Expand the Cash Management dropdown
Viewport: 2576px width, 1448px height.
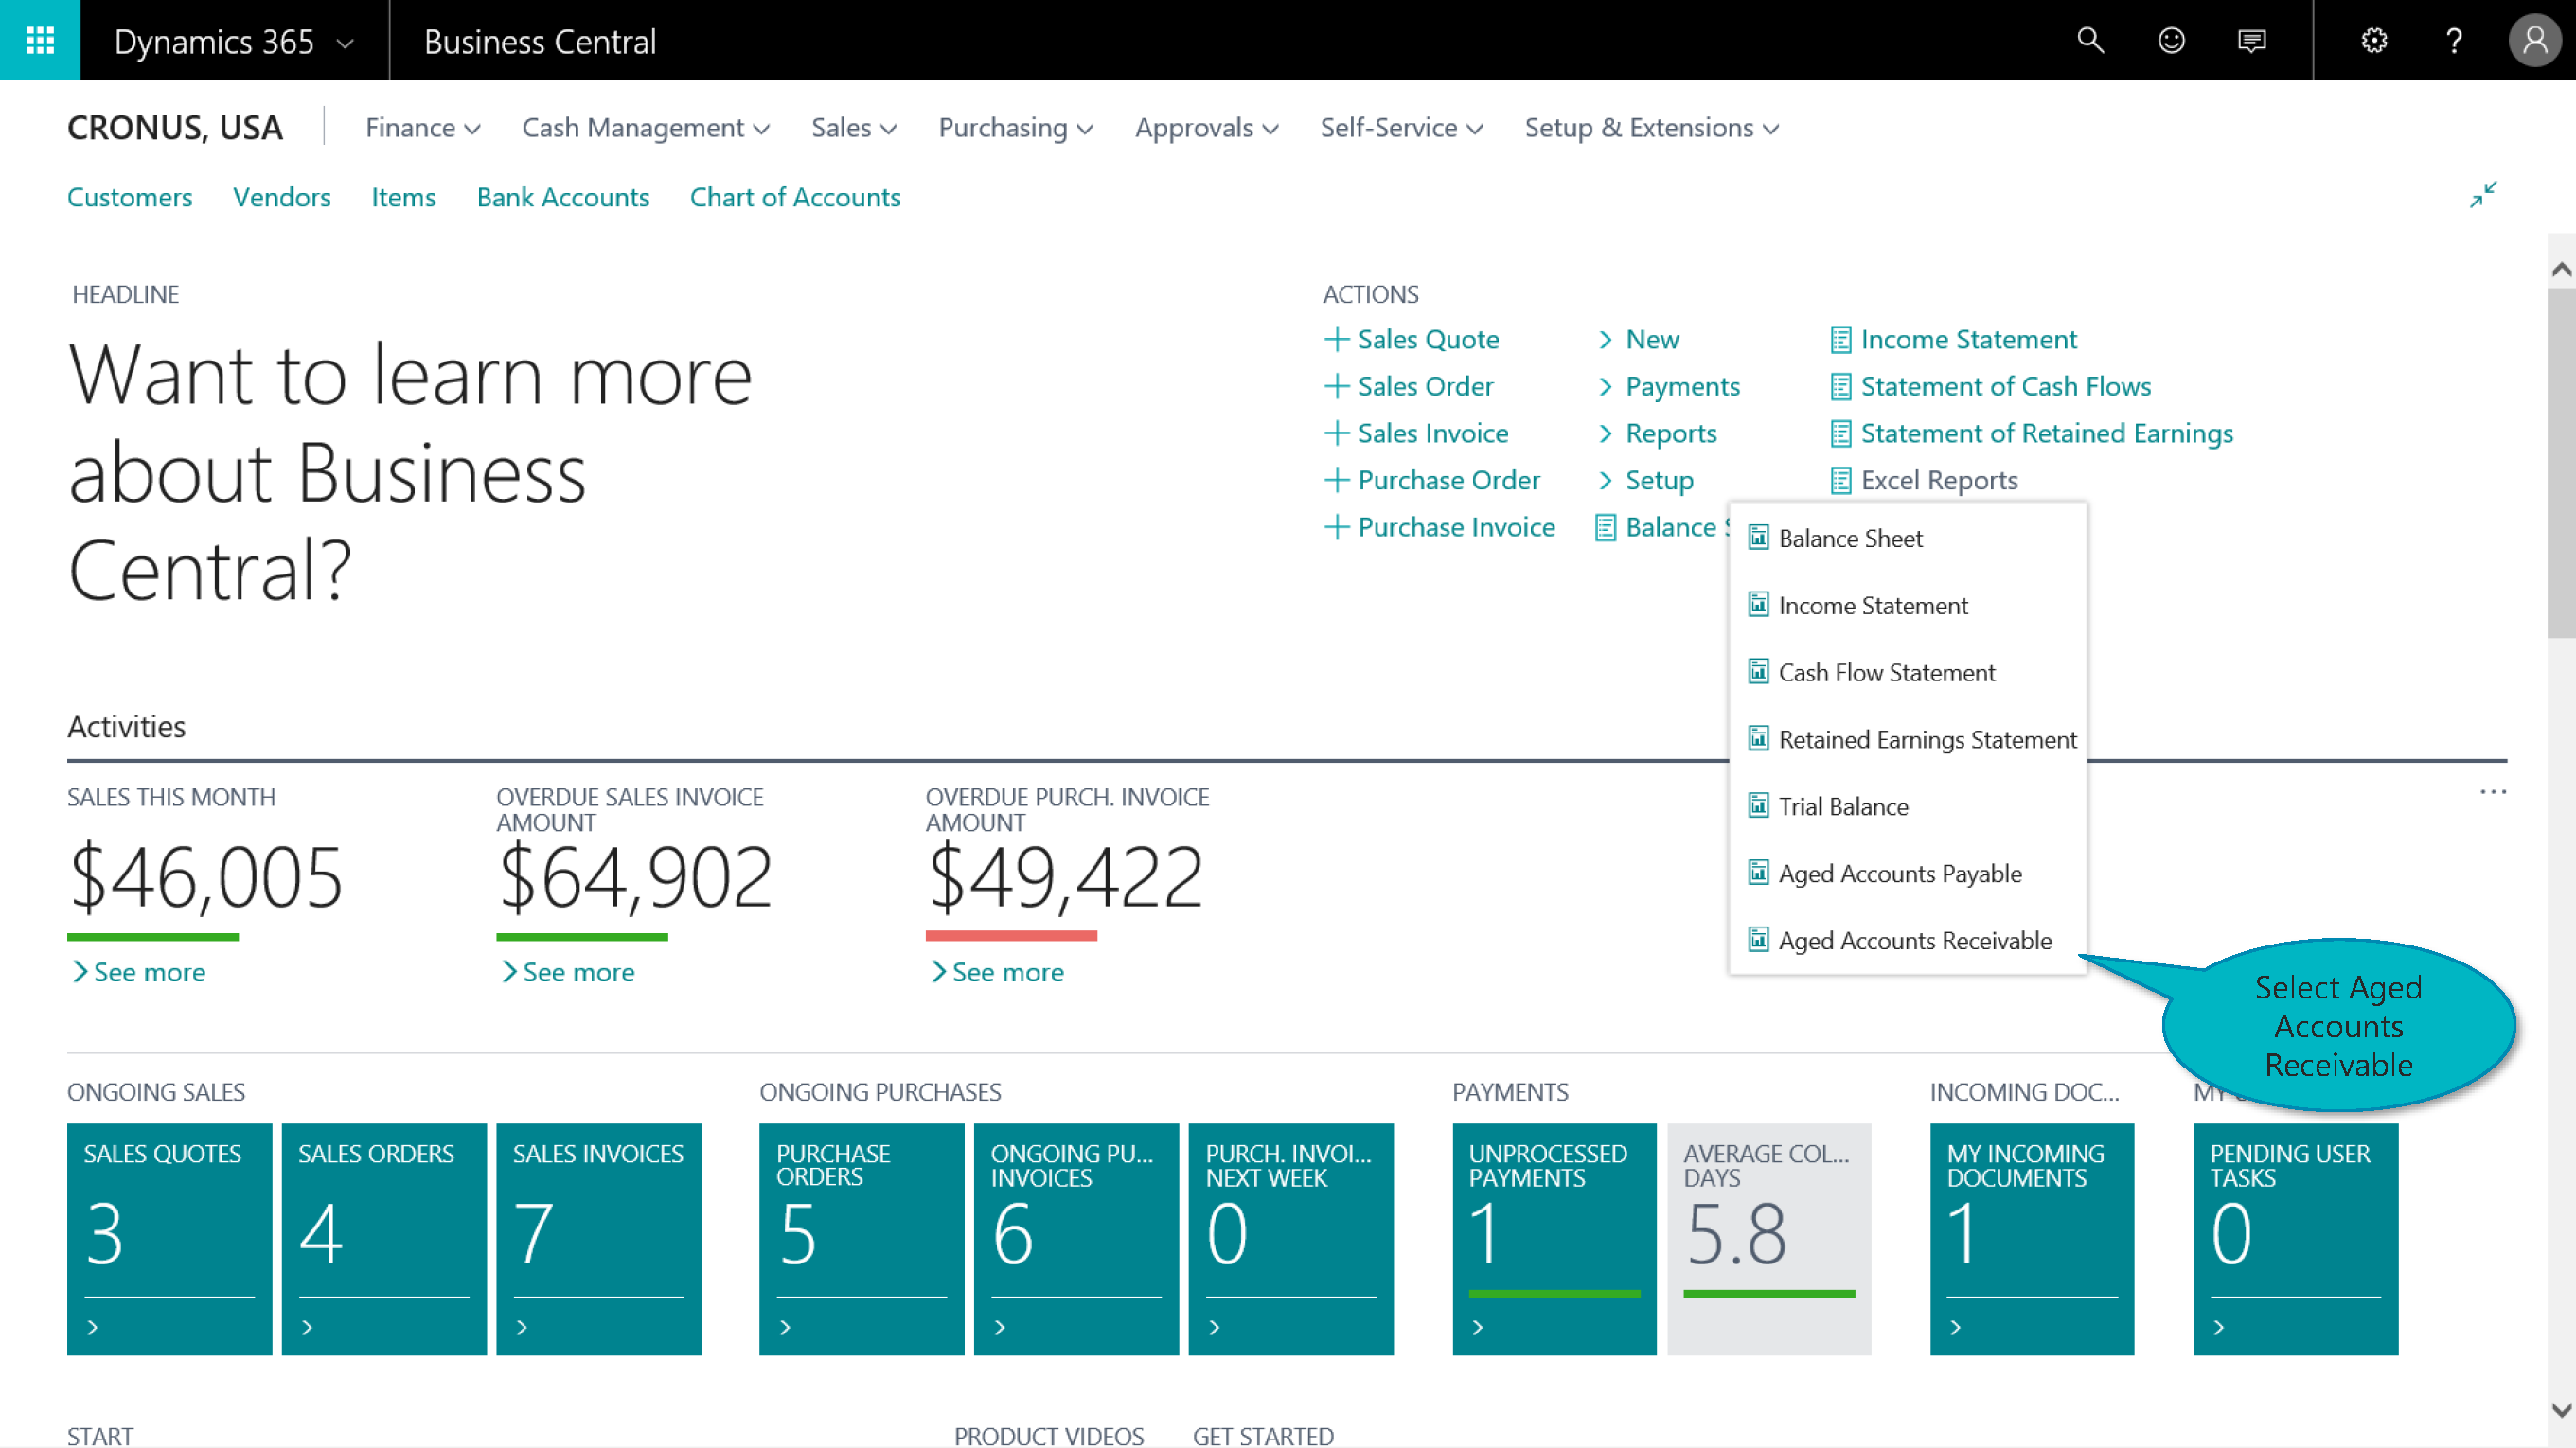[x=645, y=128]
